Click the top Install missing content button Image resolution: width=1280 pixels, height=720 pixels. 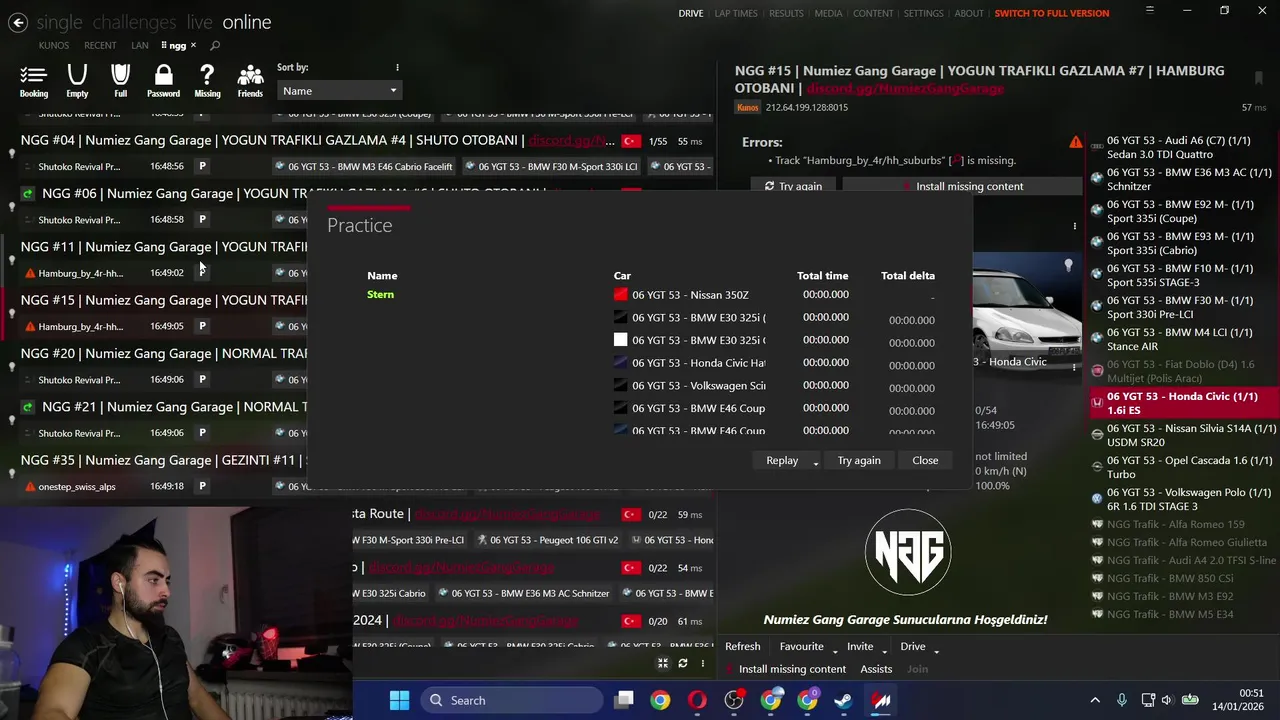coord(962,186)
